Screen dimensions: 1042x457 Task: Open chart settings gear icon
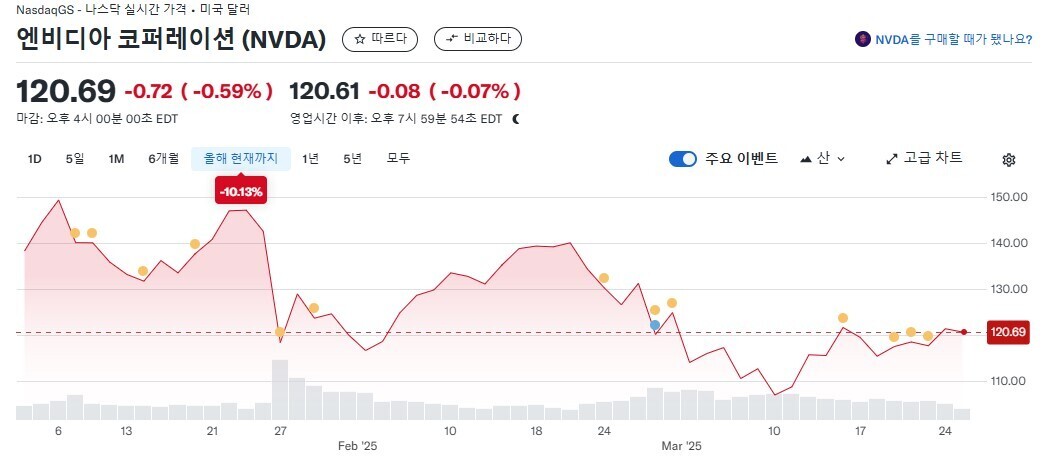pyautogui.click(x=1009, y=159)
